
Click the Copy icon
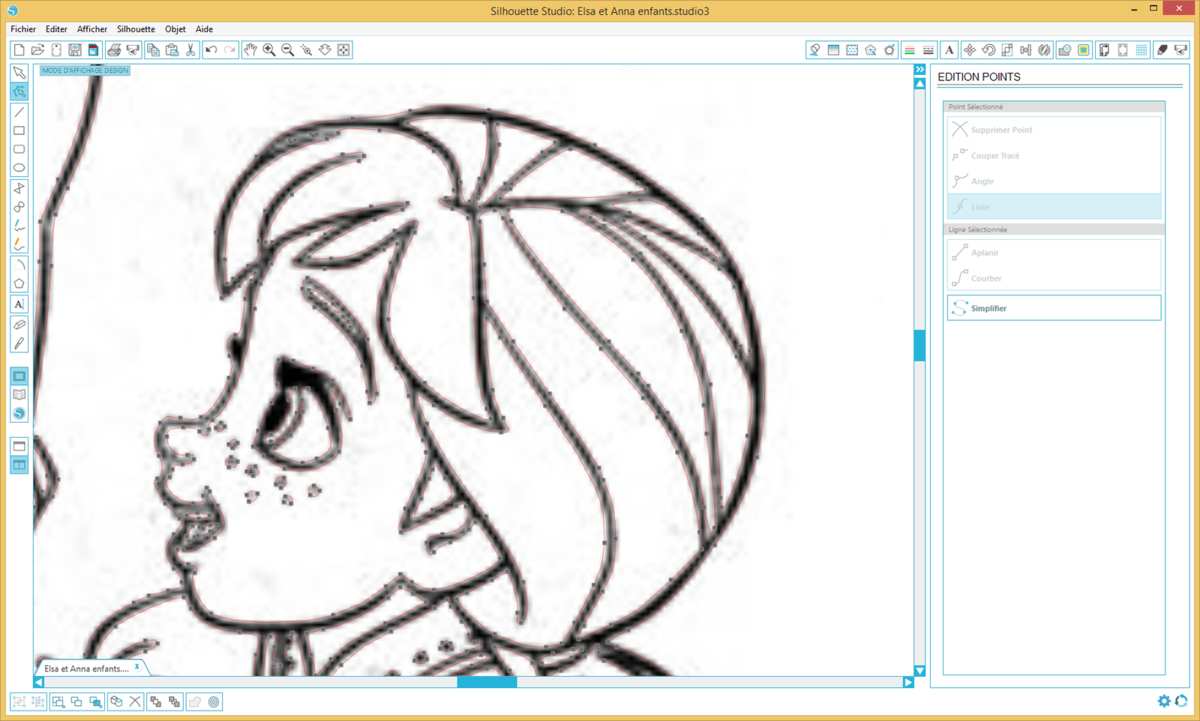coord(153,49)
